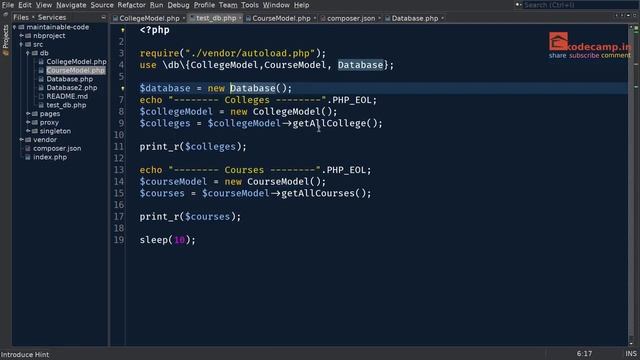The image size is (640, 360).
Task: Select README.md in the file tree
Action: pyautogui.click(x=67, y=96)
